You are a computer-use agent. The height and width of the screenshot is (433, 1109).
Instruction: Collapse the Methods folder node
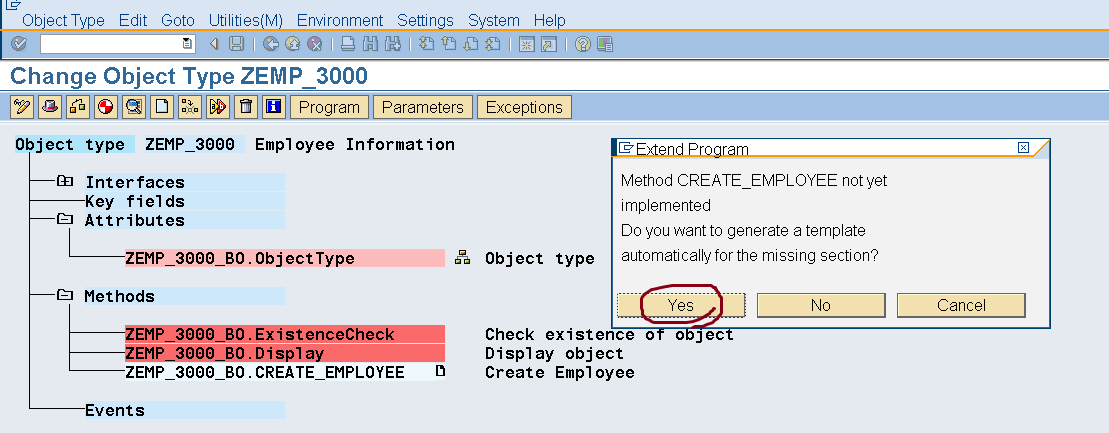click(x=65, y=296)
